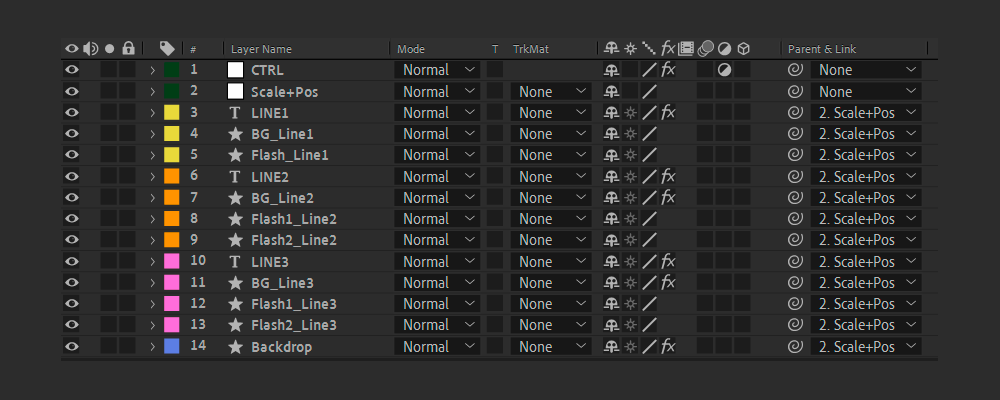
Task: Select the Flash_Line1 layer name
Action: 290,155
